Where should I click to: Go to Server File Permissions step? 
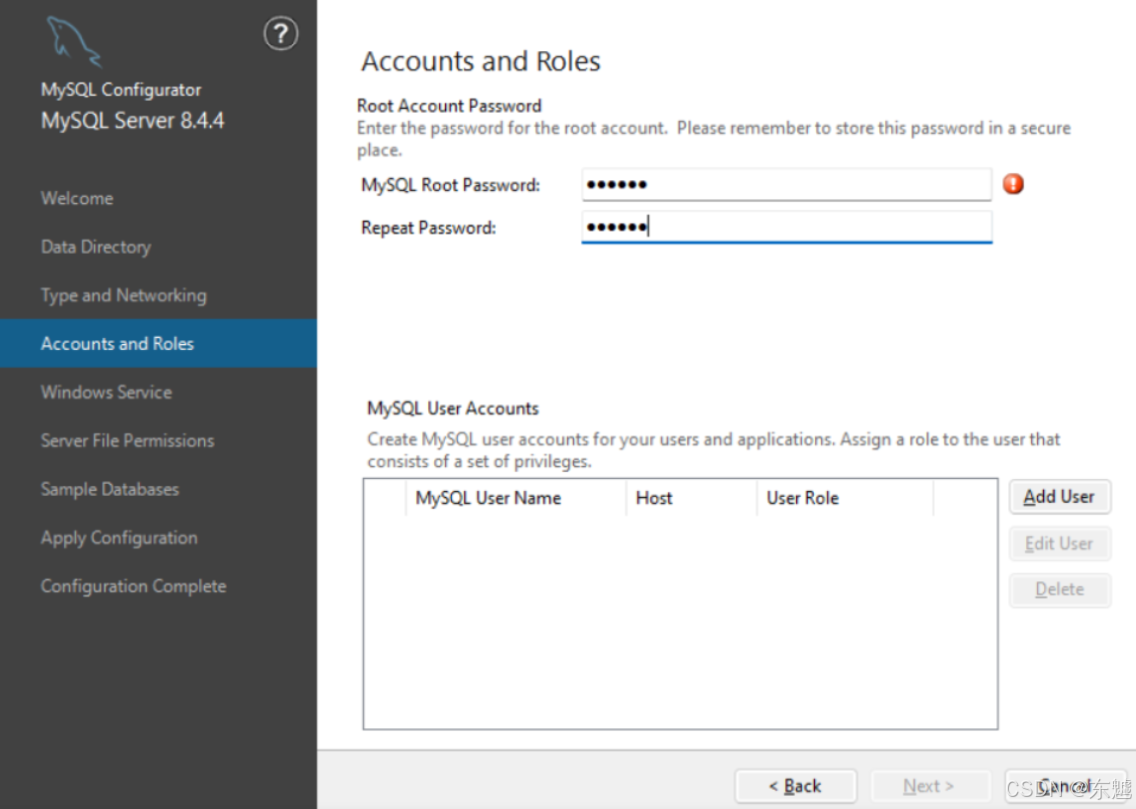tap(128, 440)
